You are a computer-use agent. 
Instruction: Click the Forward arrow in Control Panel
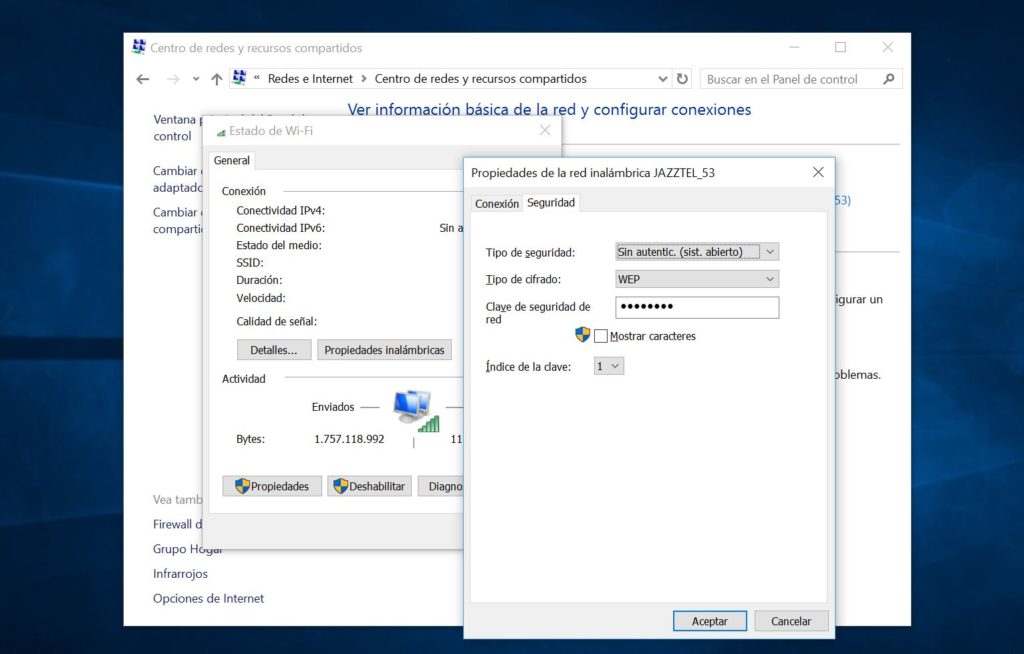173,79
